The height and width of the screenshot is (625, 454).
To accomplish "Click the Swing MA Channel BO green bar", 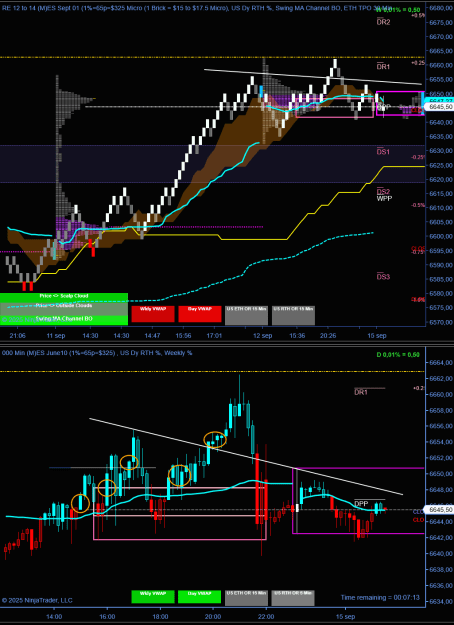I will [64, 320].
